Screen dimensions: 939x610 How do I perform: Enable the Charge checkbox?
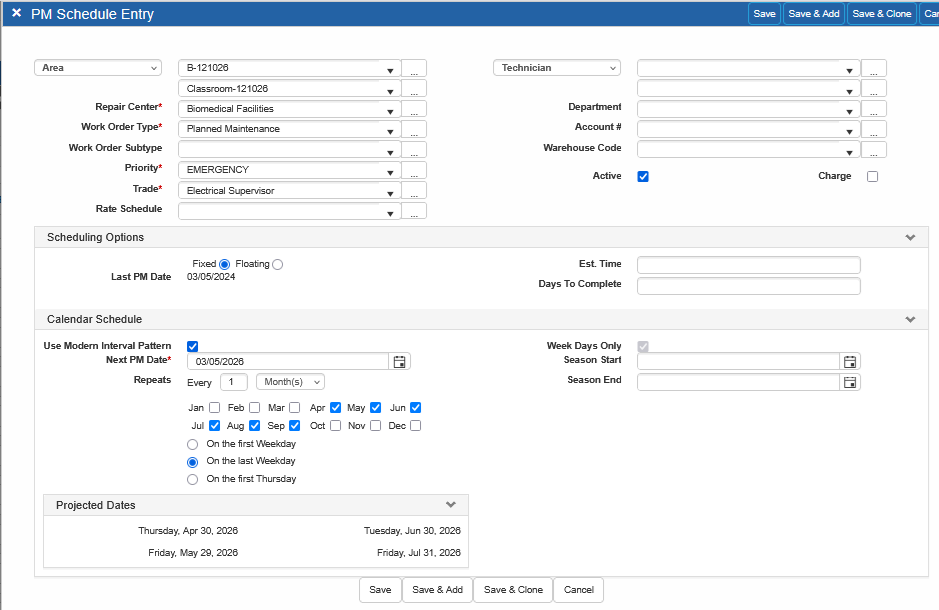click(872, 177)
